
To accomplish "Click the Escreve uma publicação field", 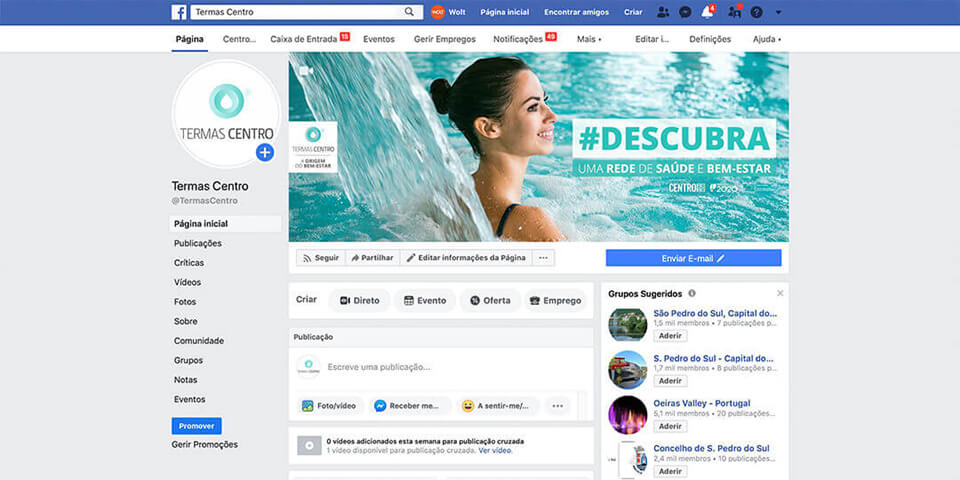I will pyautogui.click(x=440, y=367).
